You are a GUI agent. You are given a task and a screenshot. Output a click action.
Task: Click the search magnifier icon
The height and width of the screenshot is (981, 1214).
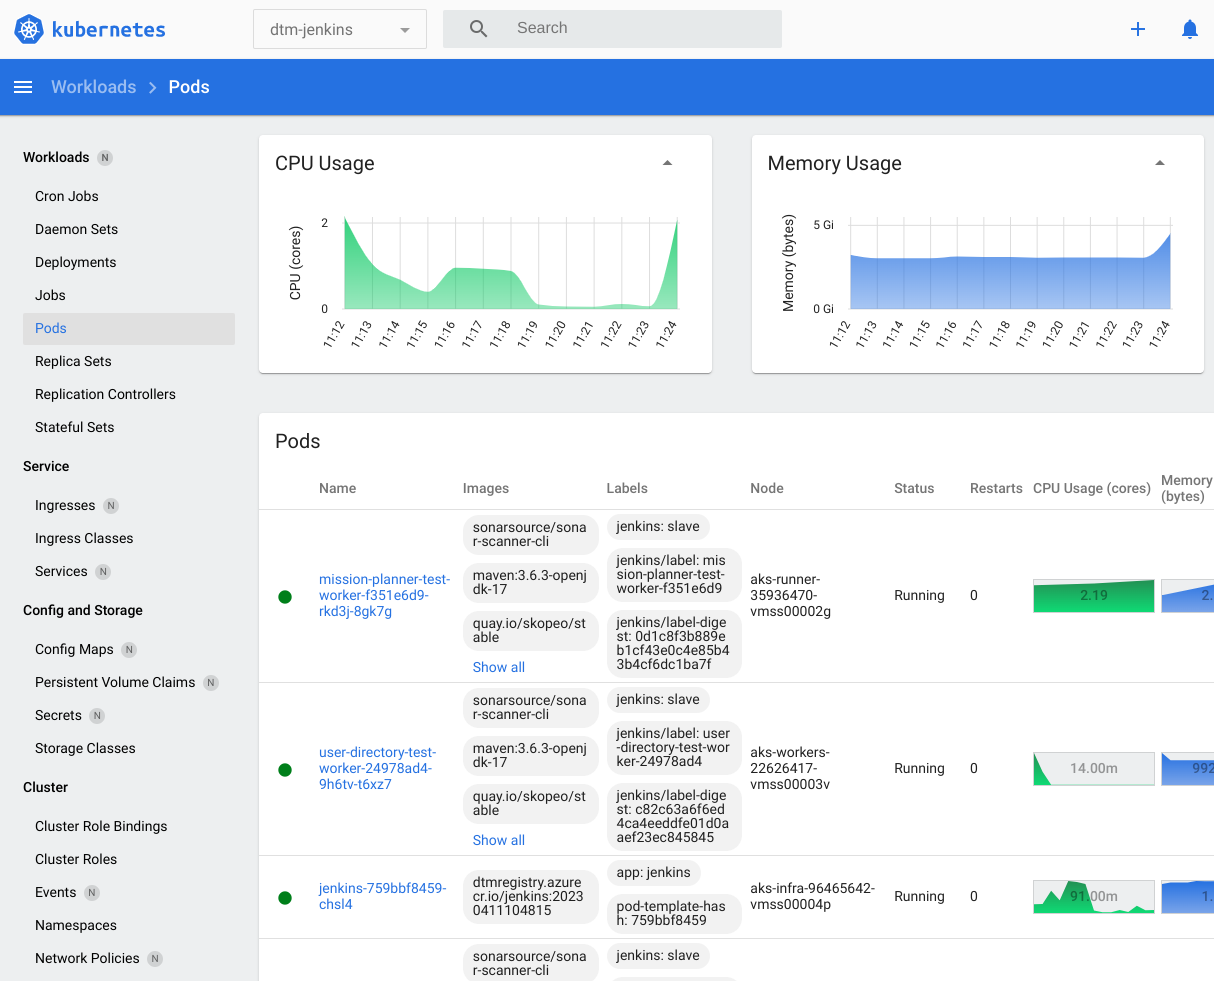pos(479,29)
